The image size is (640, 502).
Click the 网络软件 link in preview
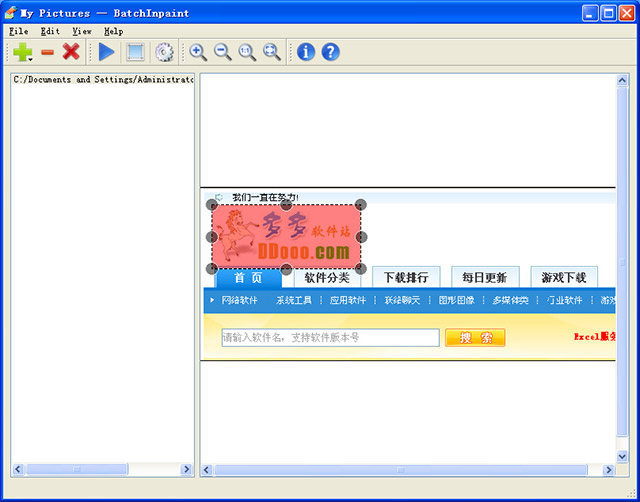pyautogui.click(x=240, y=300)
